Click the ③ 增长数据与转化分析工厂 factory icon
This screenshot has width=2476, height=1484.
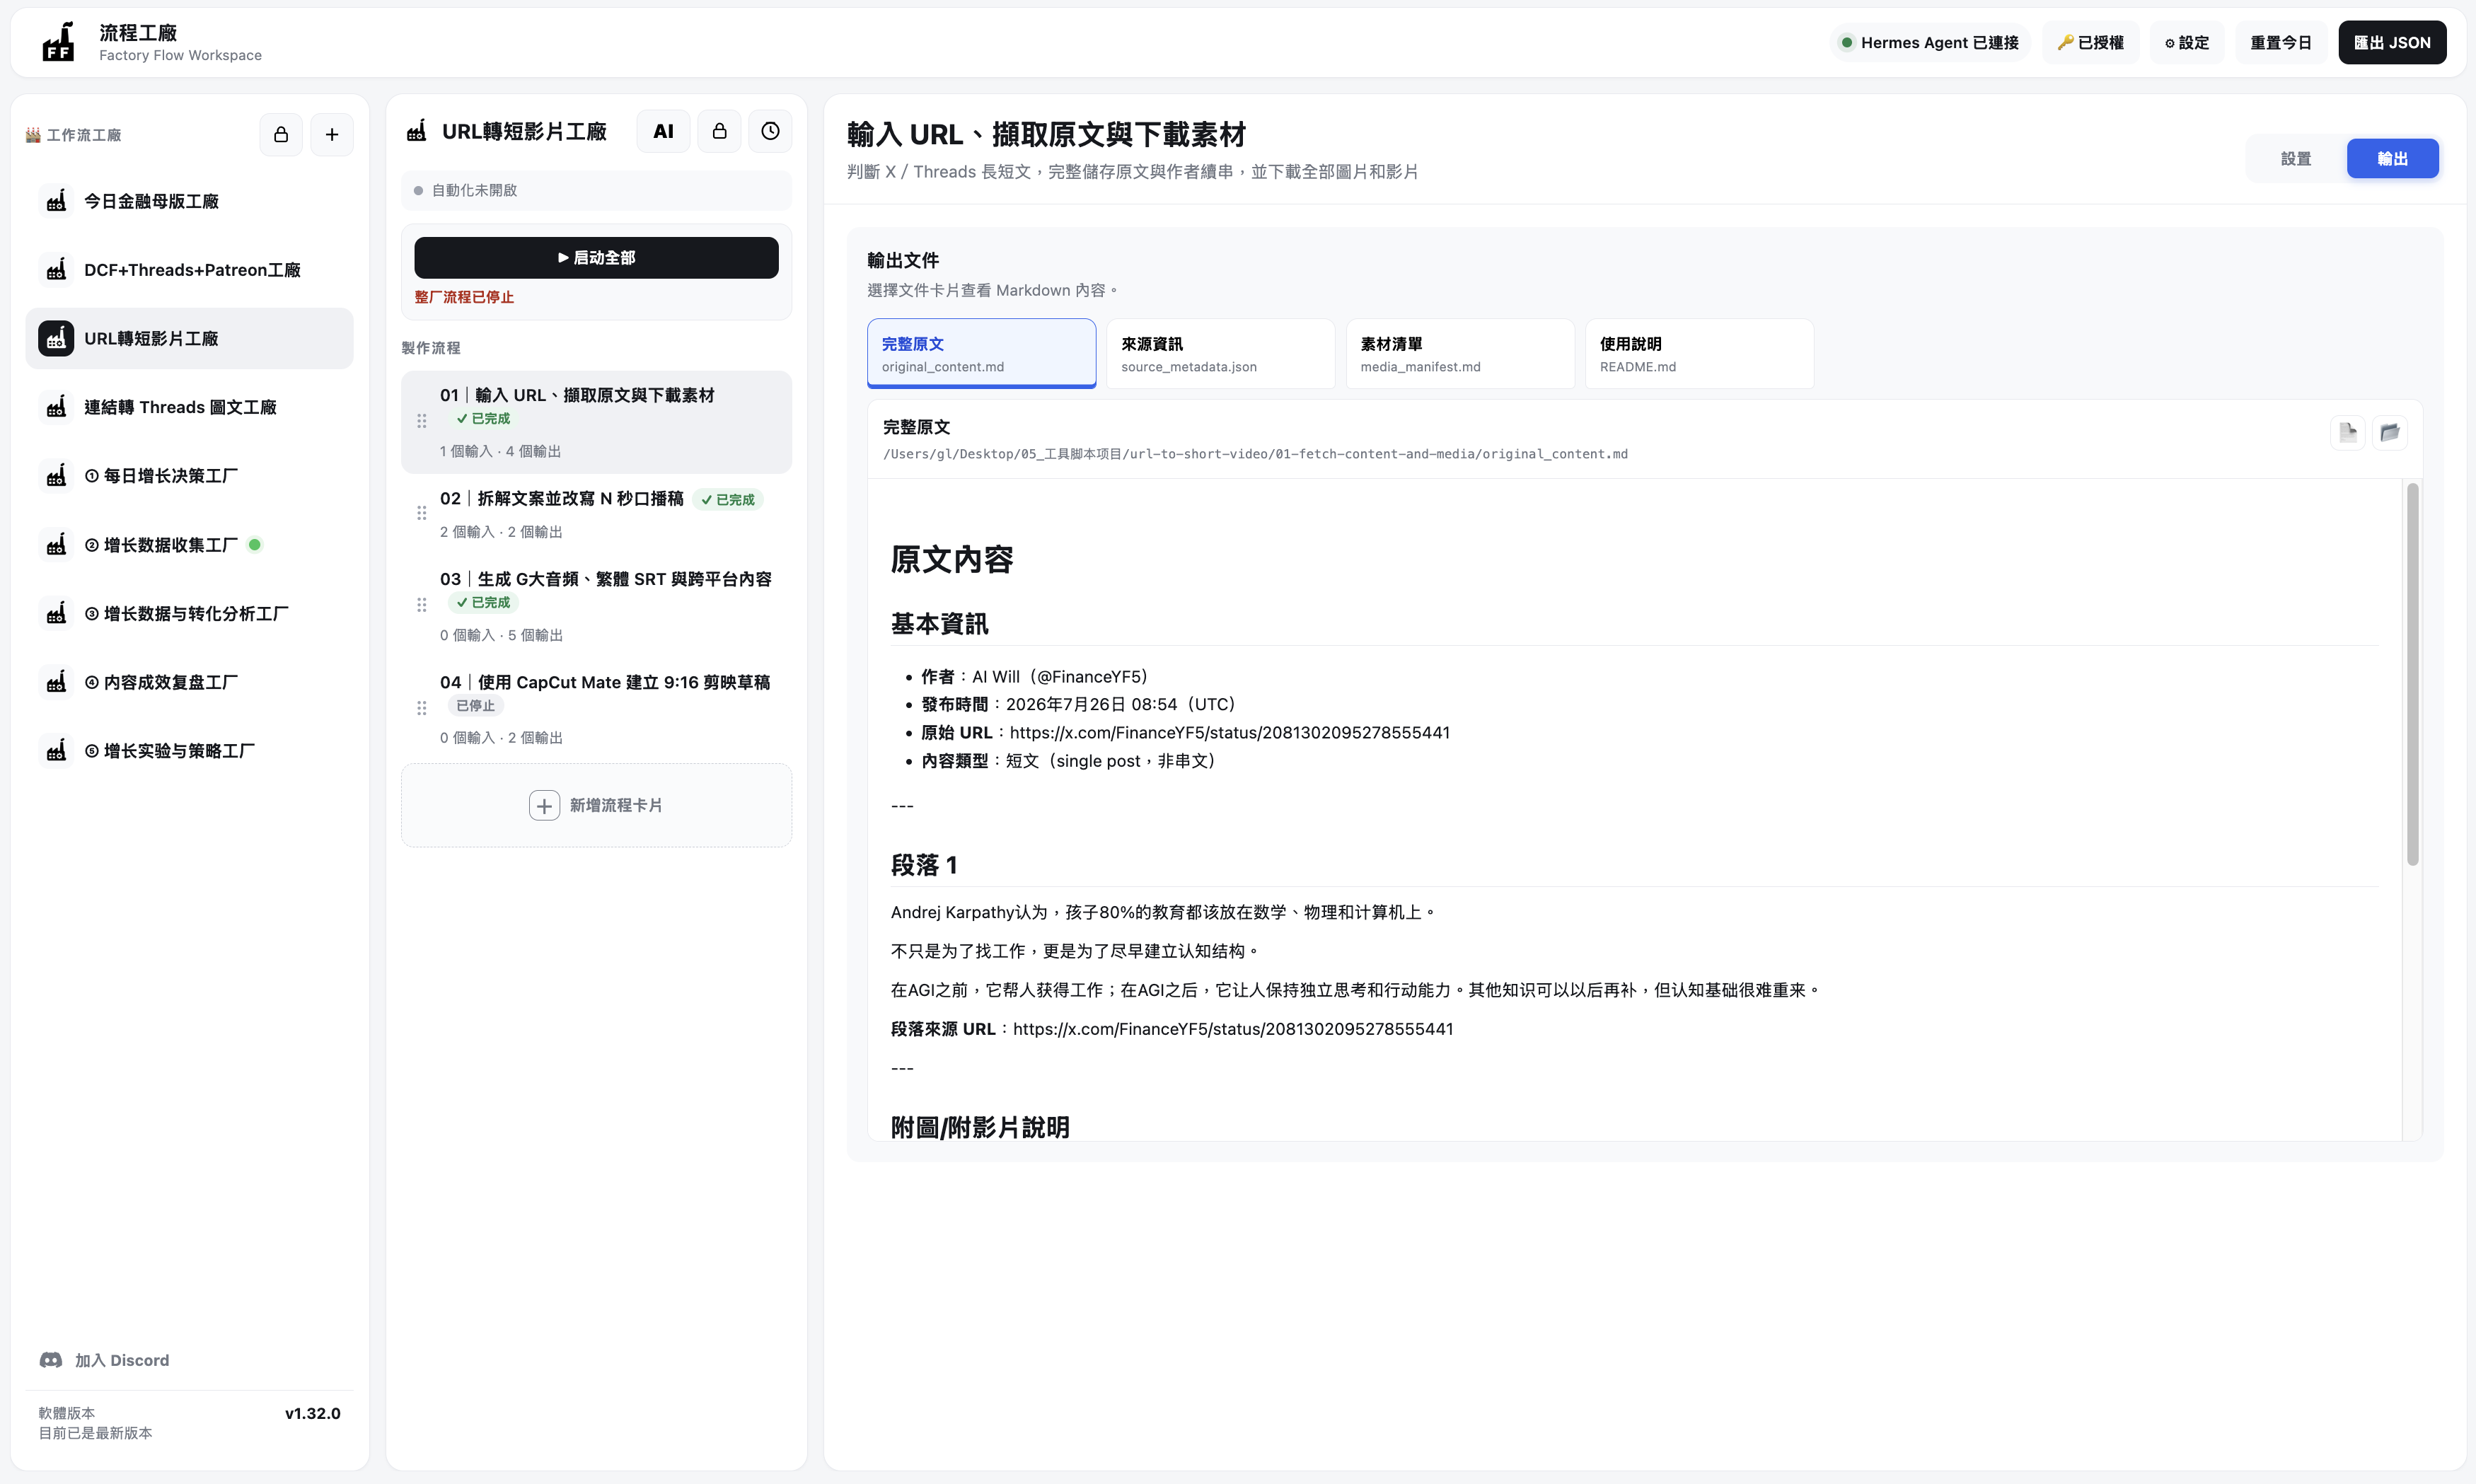(56, 613)
